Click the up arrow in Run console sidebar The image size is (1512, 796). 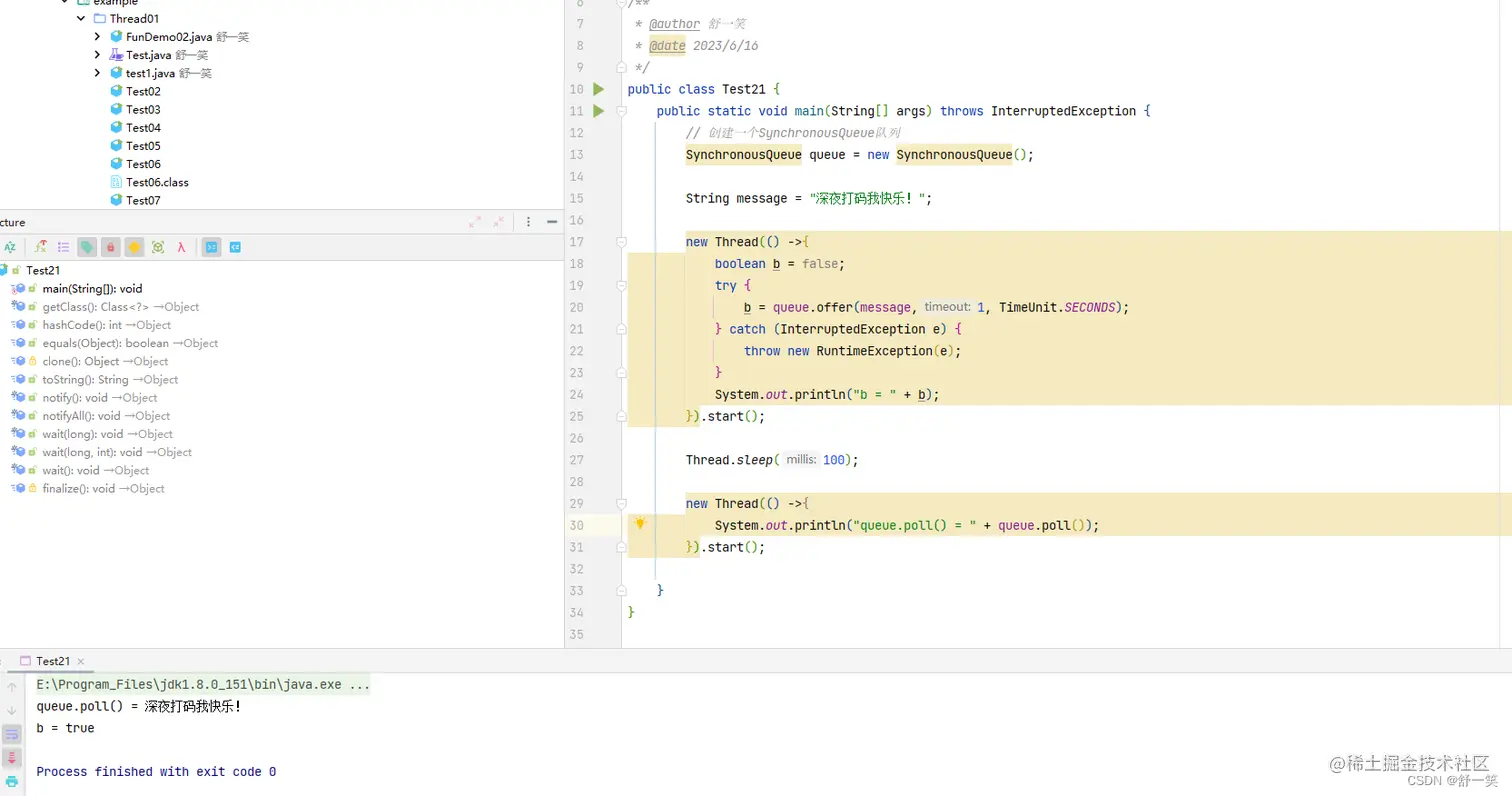click(x=12, y=687)
